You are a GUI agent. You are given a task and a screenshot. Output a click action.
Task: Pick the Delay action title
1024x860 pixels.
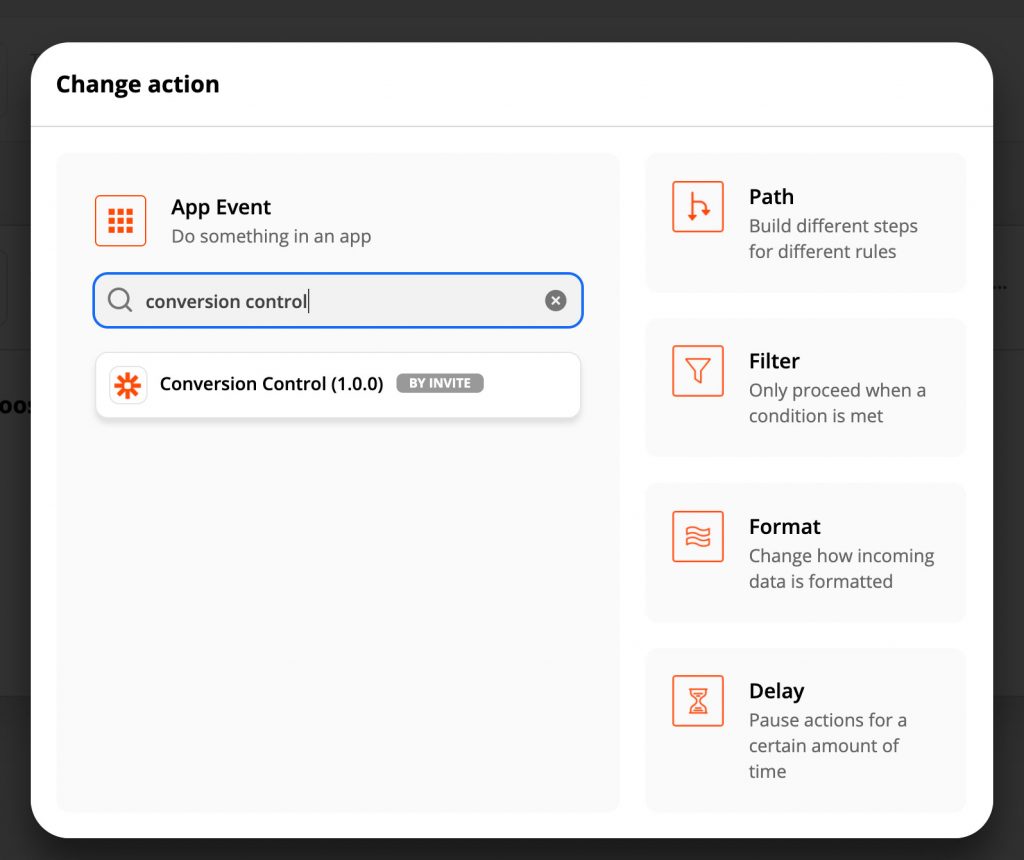tap(776, 691)
